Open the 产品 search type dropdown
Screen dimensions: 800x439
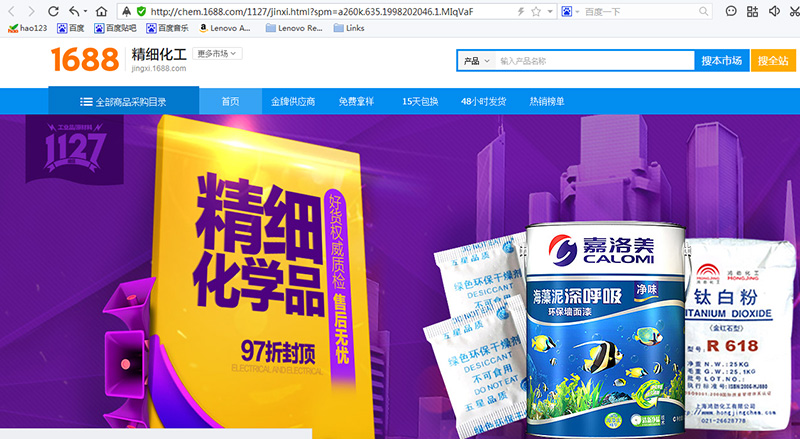tap(477, 61)
